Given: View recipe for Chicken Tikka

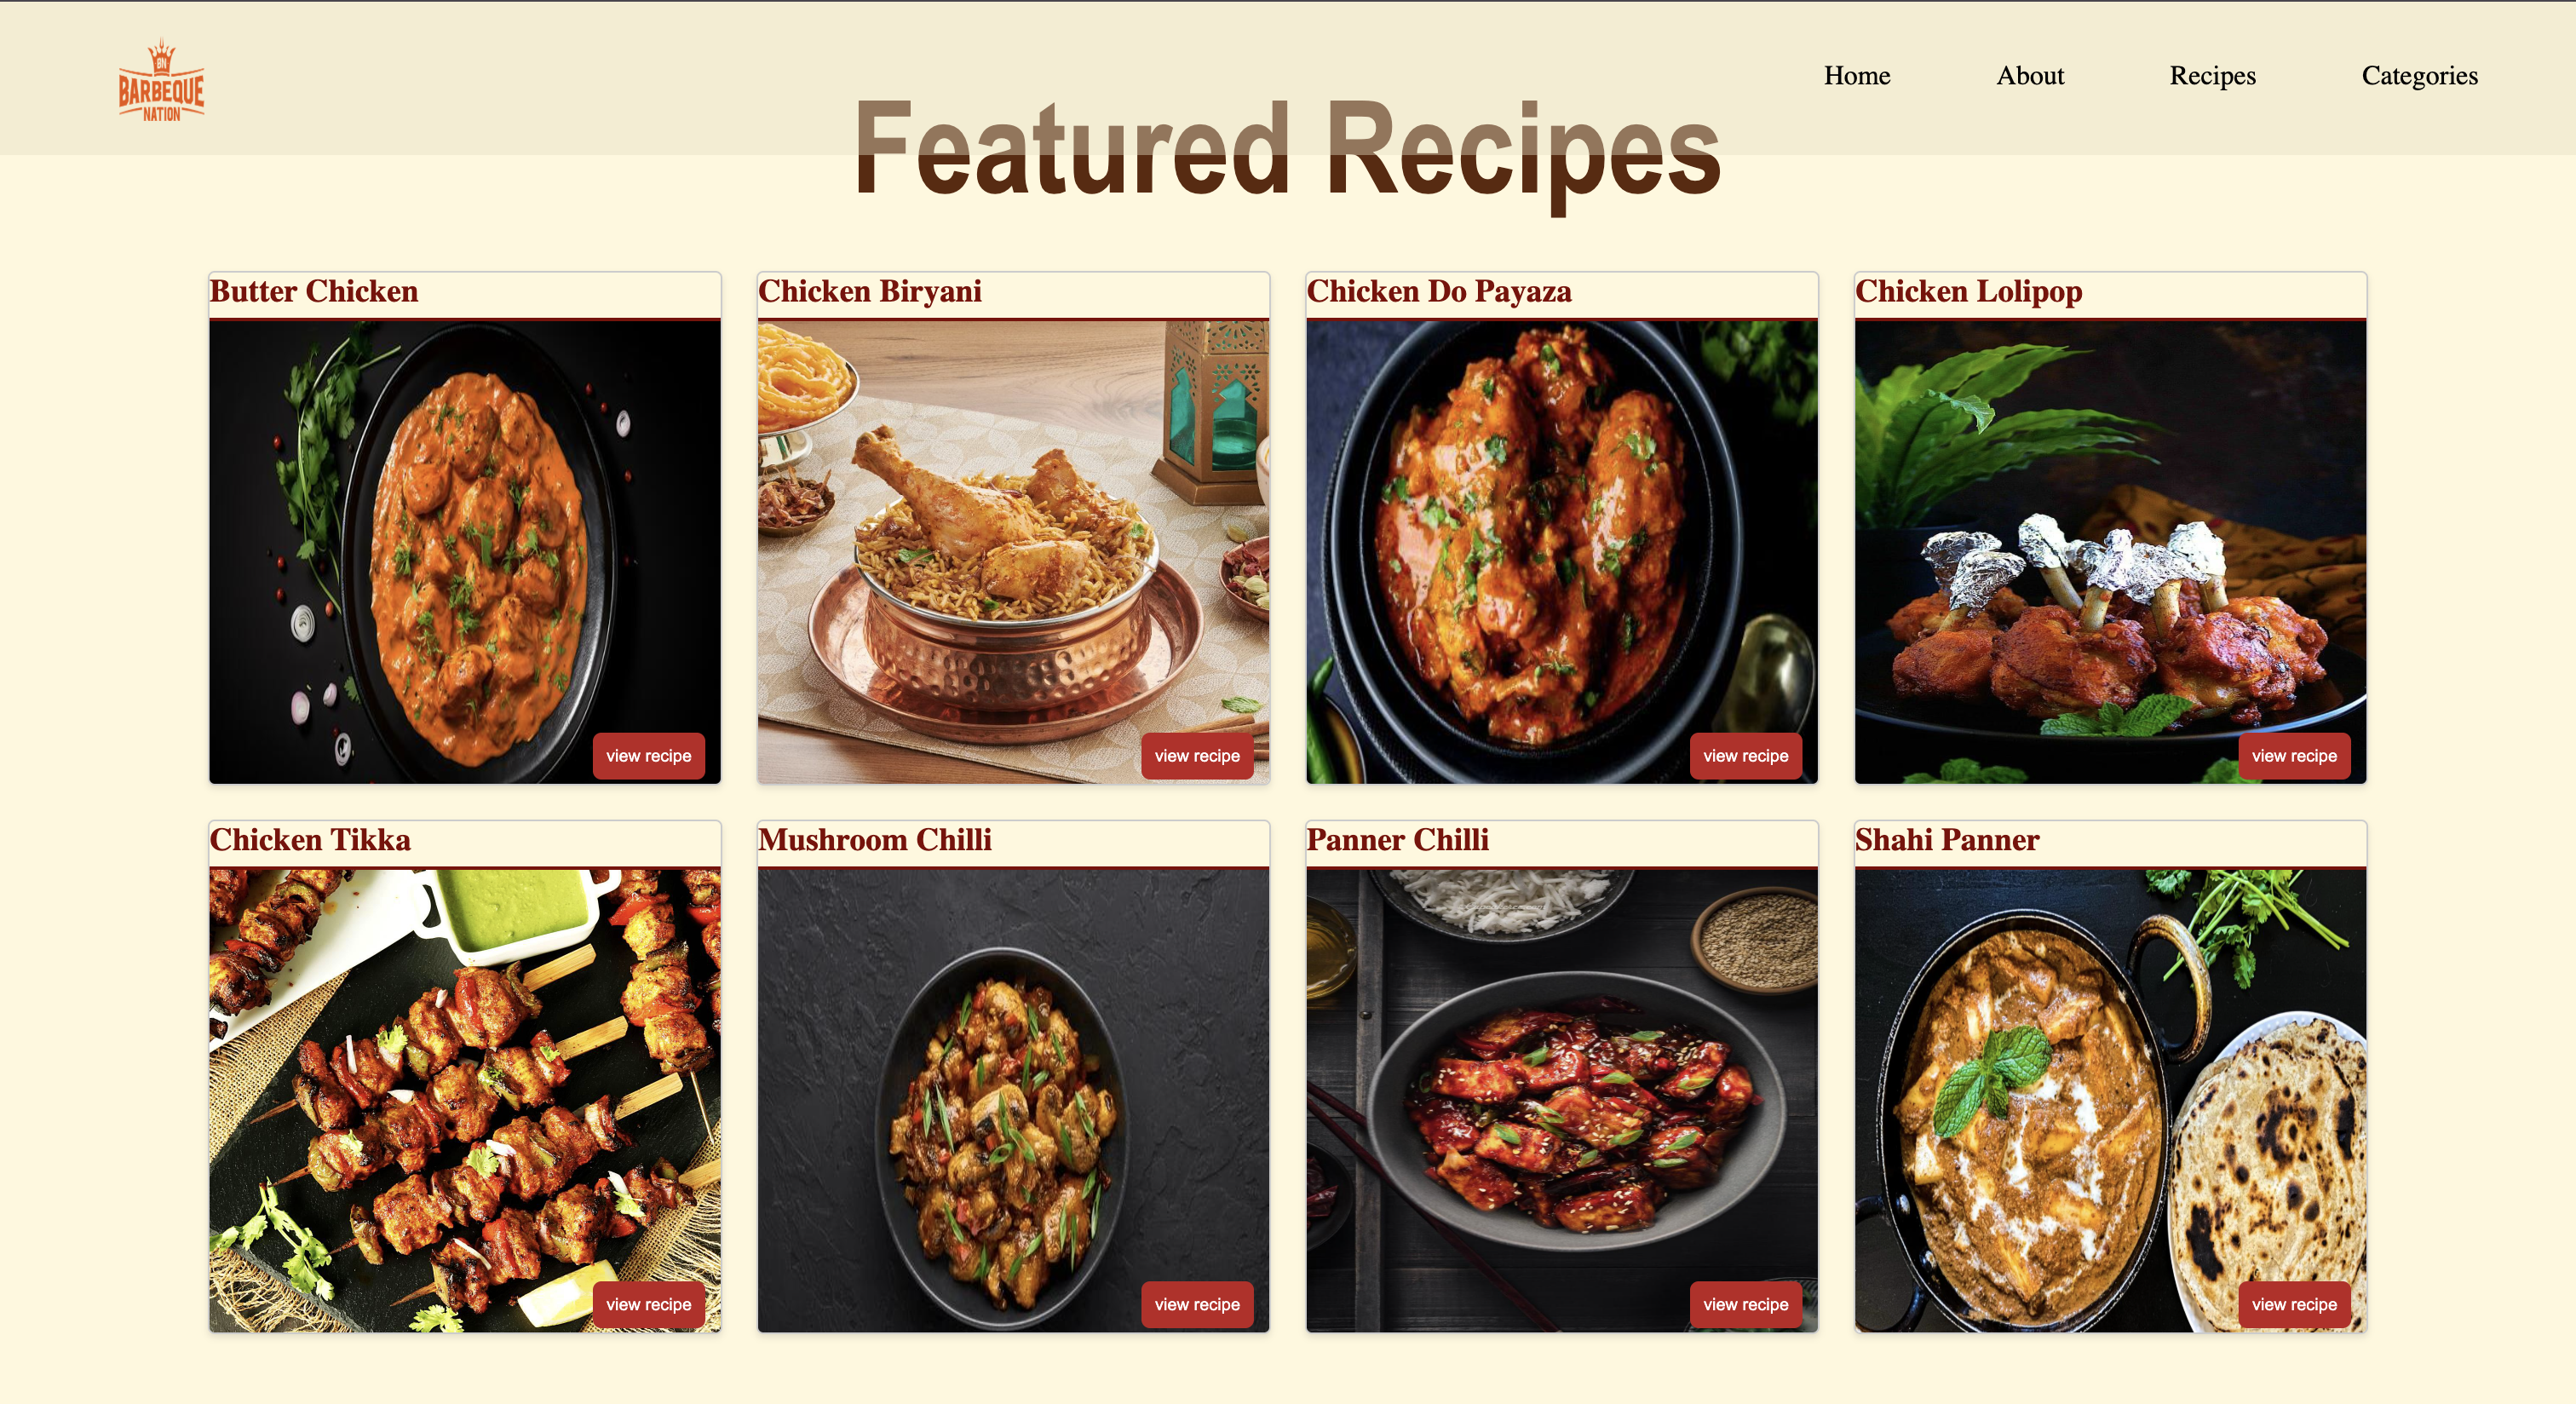Looking at the screenshot, I should click(x=648, y=1304).
